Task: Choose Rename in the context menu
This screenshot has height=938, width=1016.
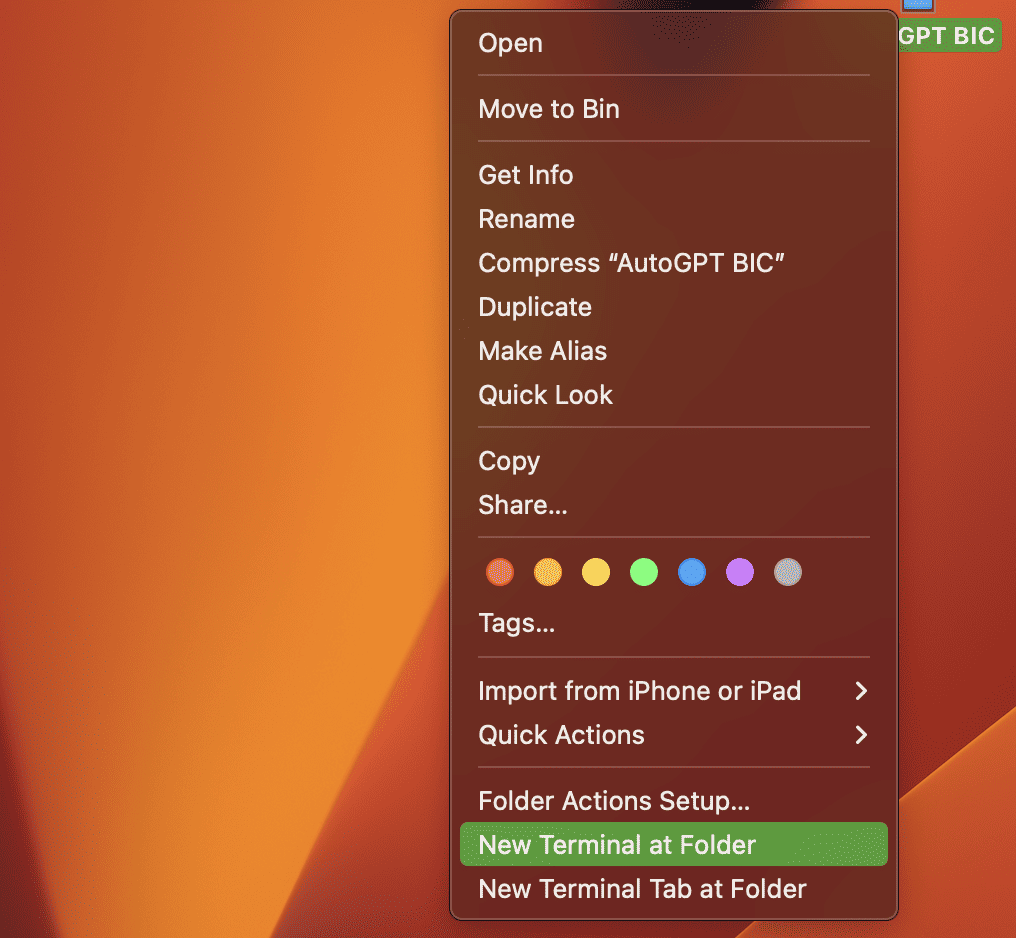Action: pyautogui.click(x=673, y=219)
